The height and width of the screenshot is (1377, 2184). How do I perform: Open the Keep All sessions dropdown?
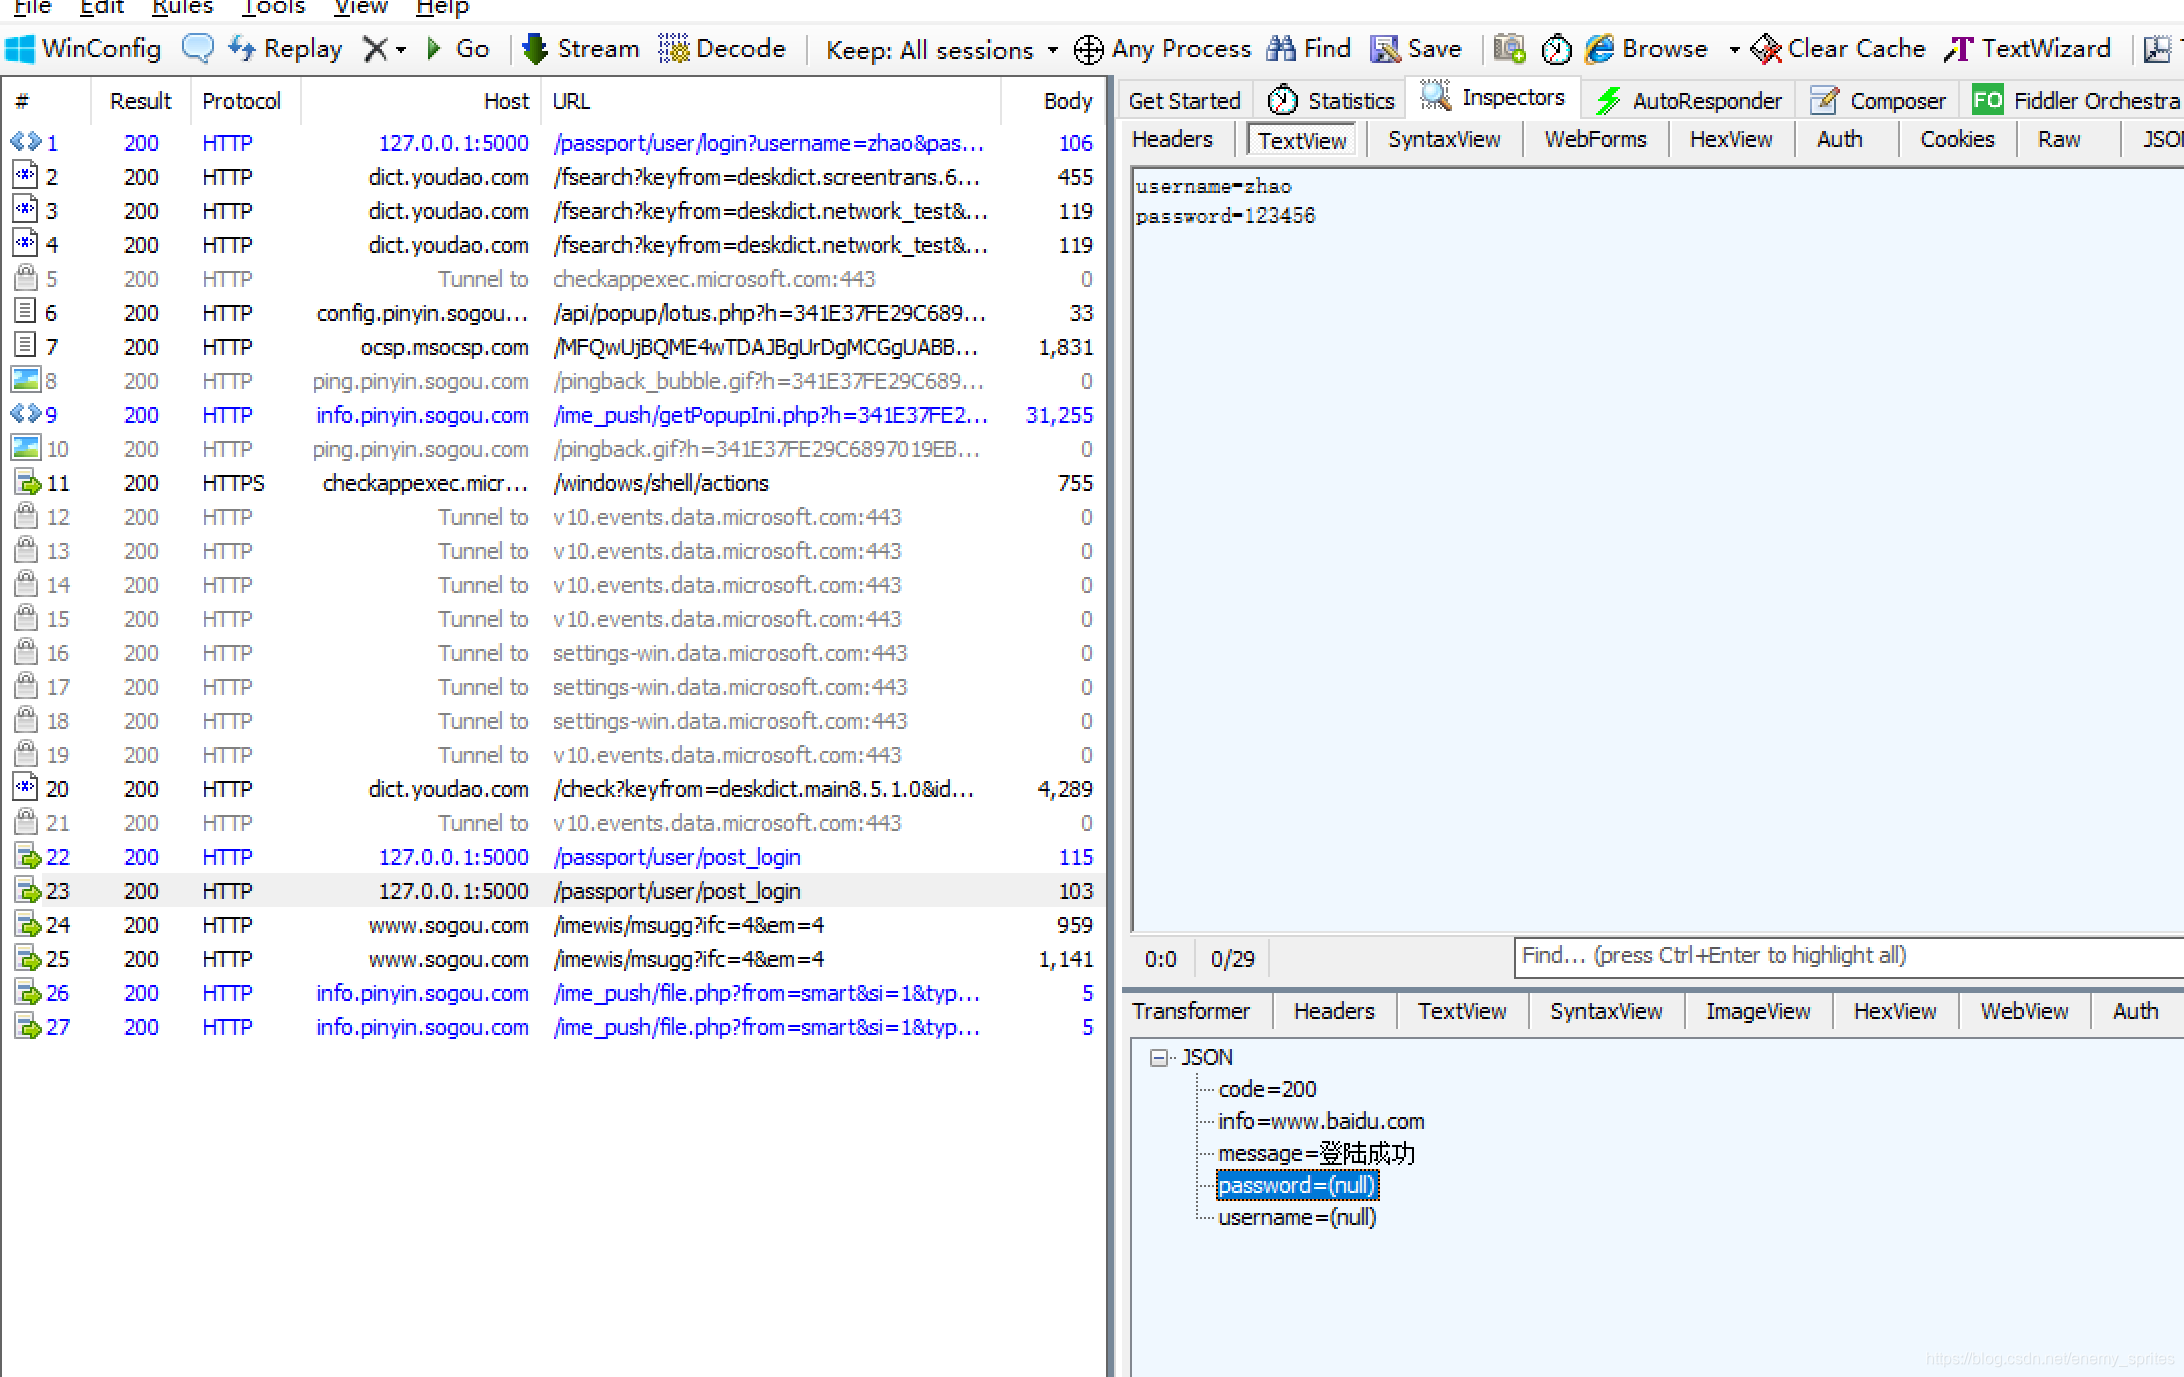[940, 50]
